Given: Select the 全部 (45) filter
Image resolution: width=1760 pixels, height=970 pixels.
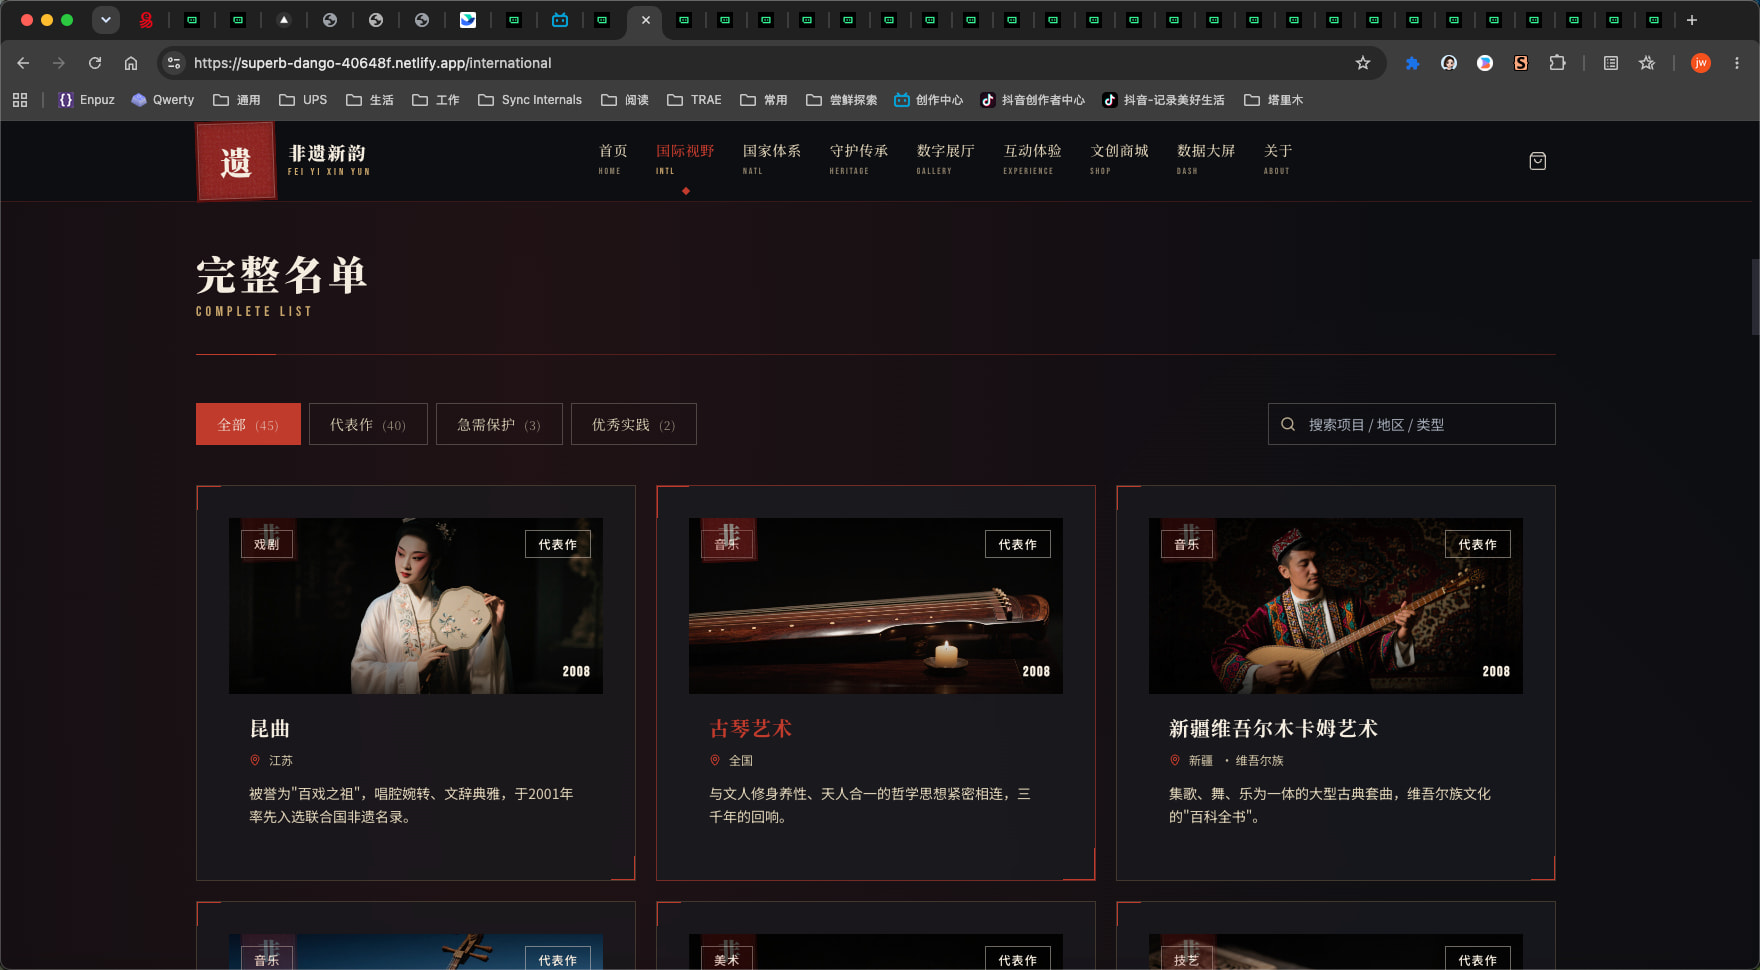Looking at the screenshot, I should coord(248,424).
